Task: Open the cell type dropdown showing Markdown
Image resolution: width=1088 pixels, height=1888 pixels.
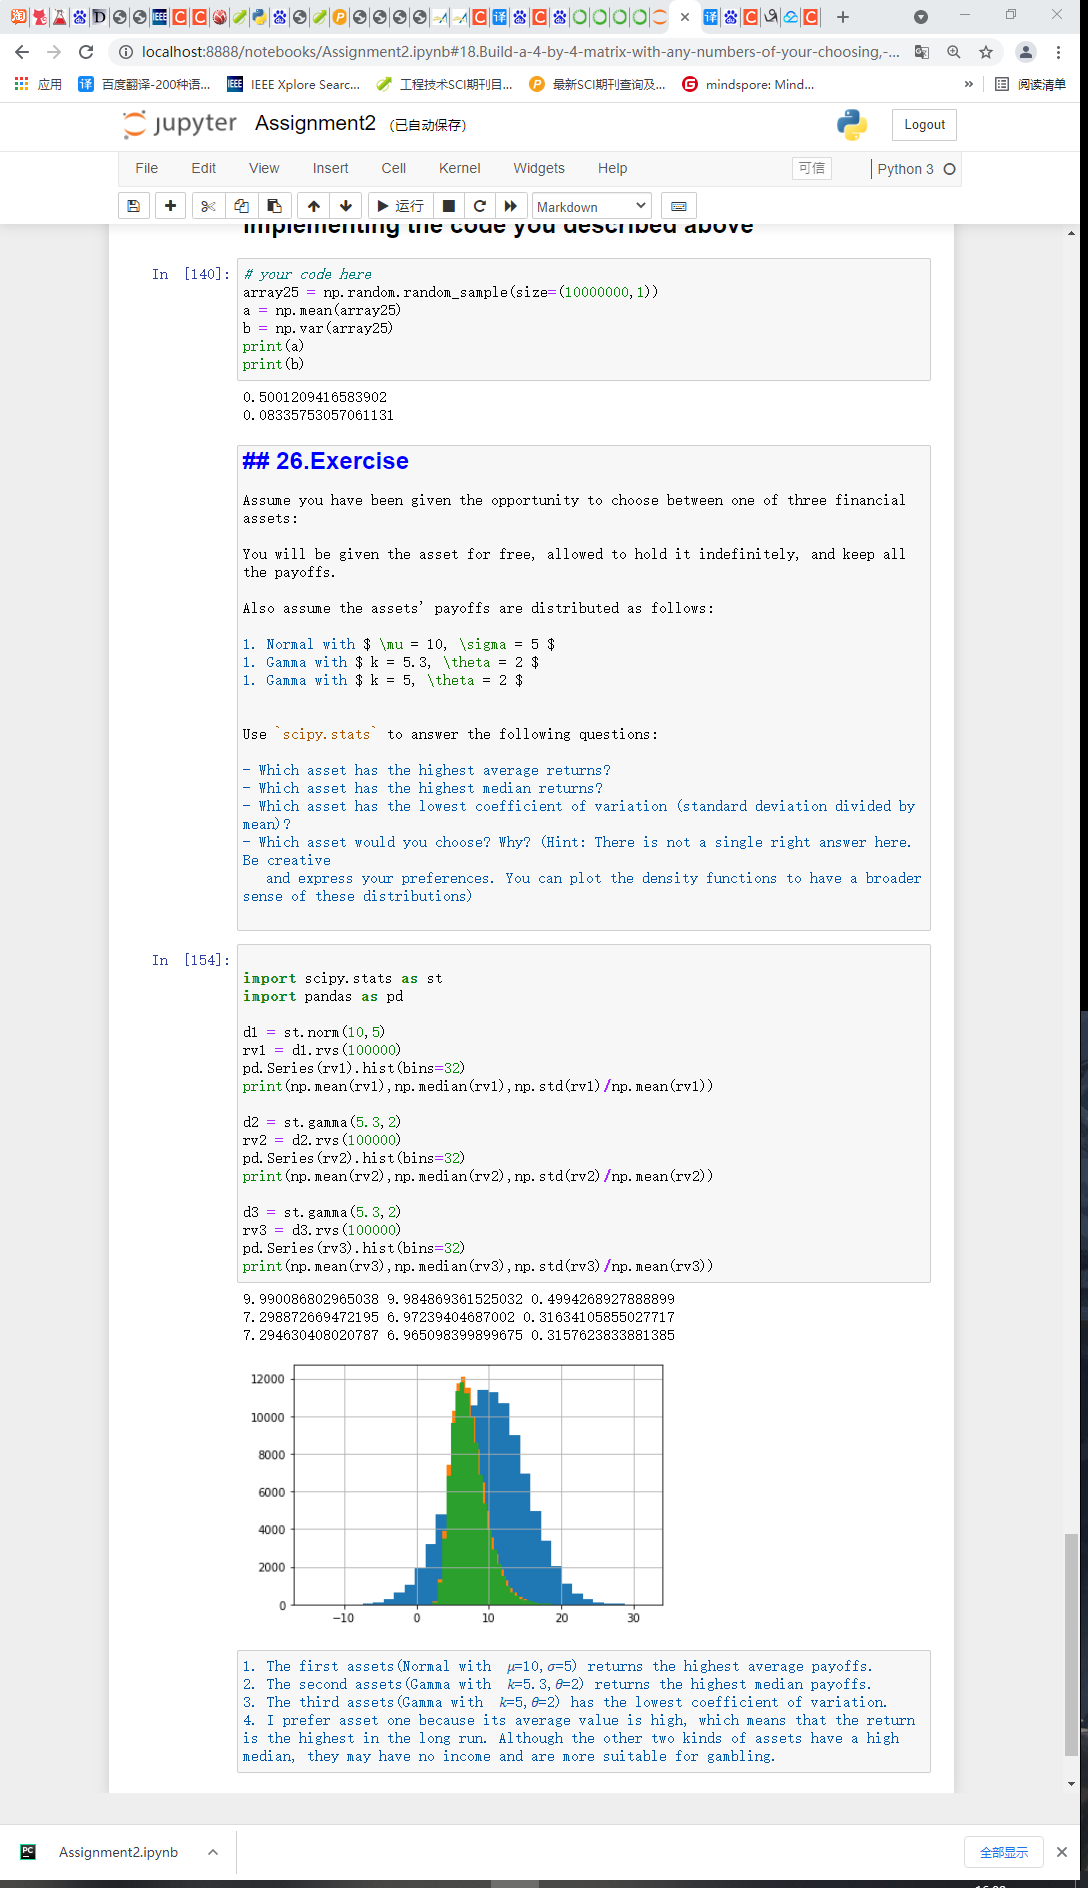Action: tap(592, 206)
